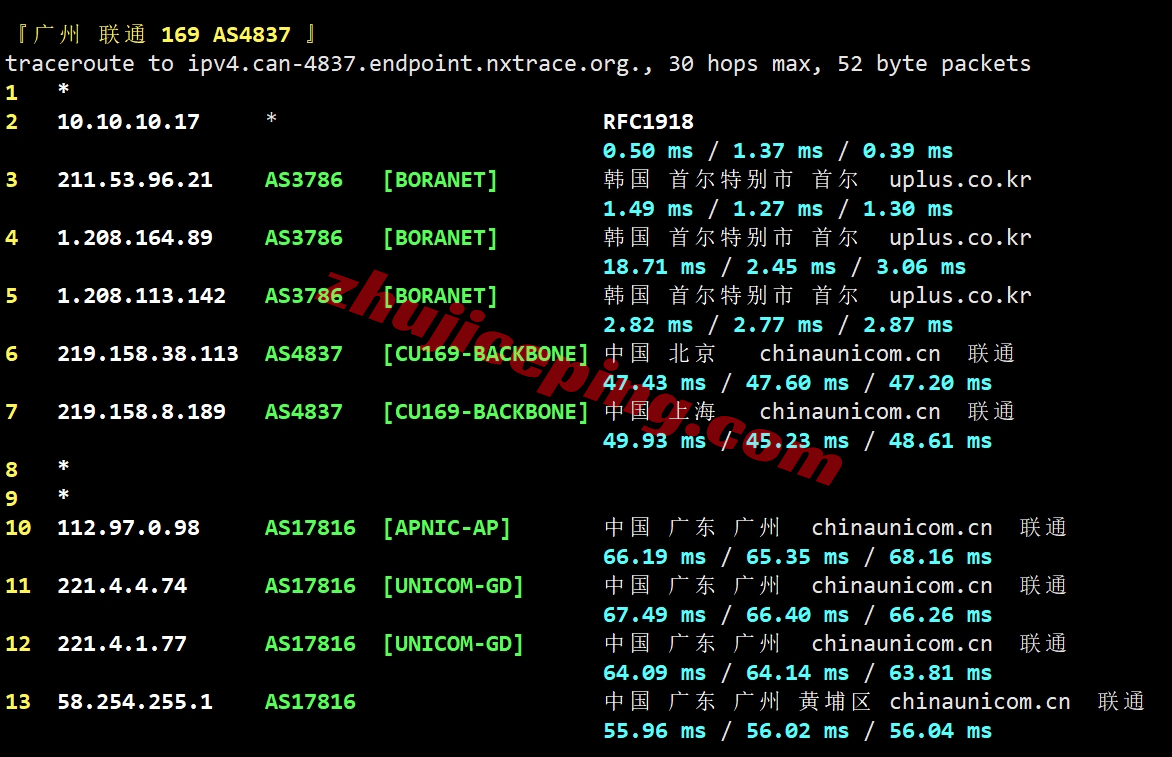Image resolution: width=1172 pixels, height=757 pixels.
Task: Click chinaunicom.cn on the 黄埔区 hop 13 row
Action: pyautogui.click(x=980, y=702)
